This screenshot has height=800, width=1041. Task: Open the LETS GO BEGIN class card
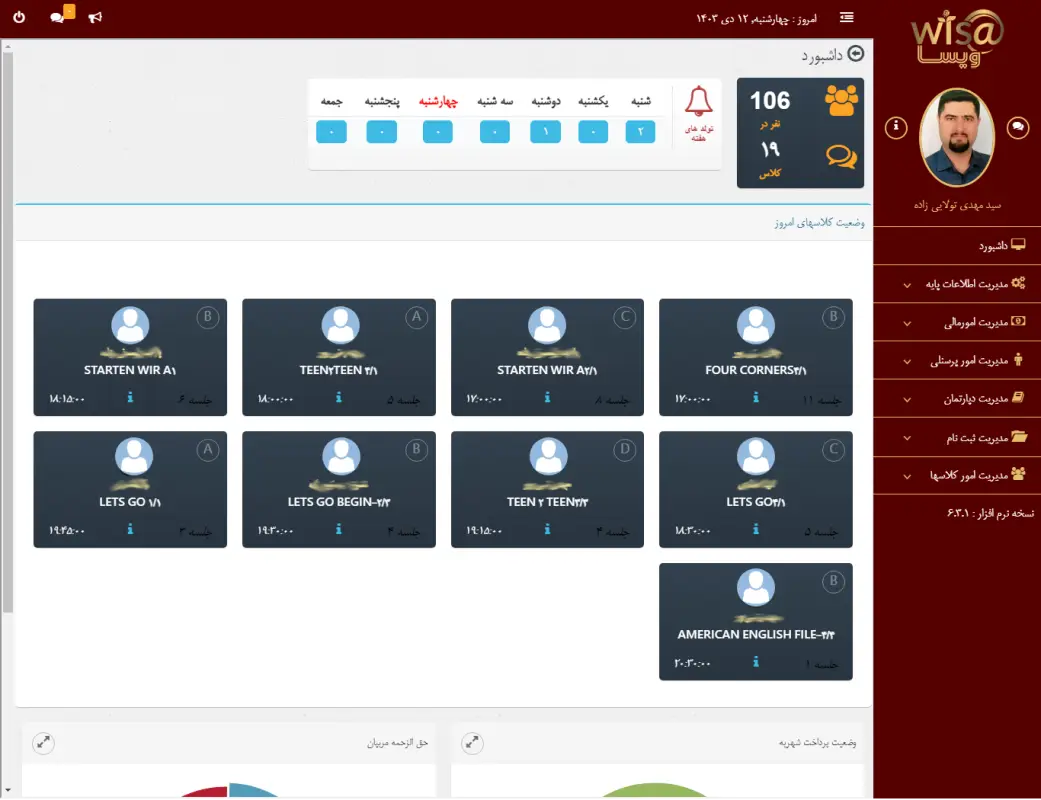point(339,489)
